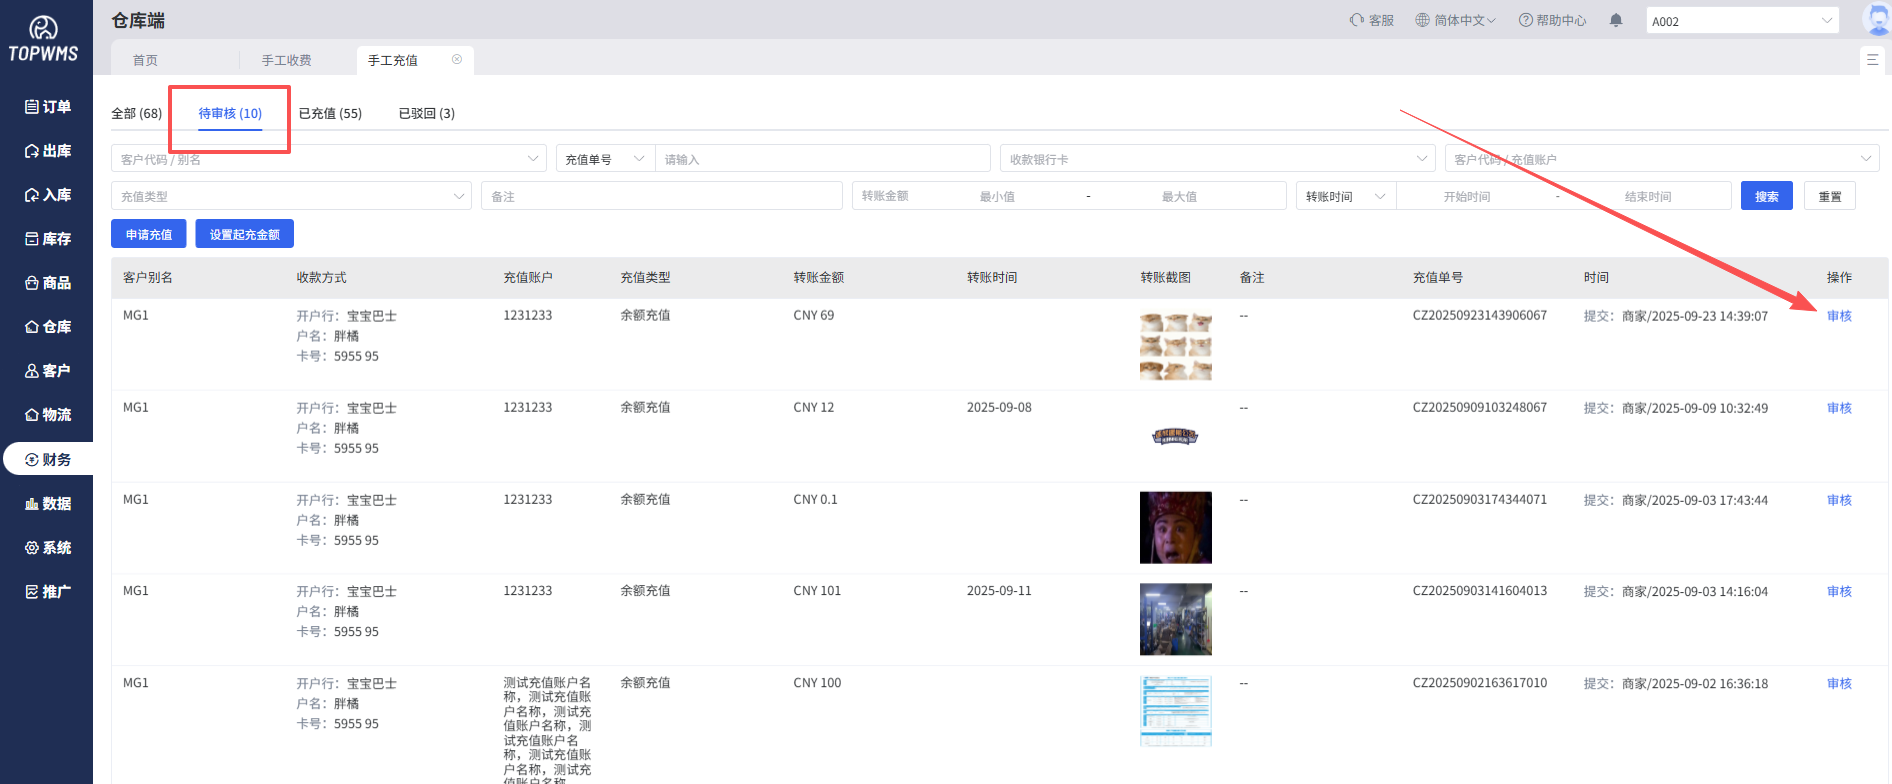Expand the 简体中文 language dropdown
This screenshot has width=1892, height=784.
click(1455, 20)
